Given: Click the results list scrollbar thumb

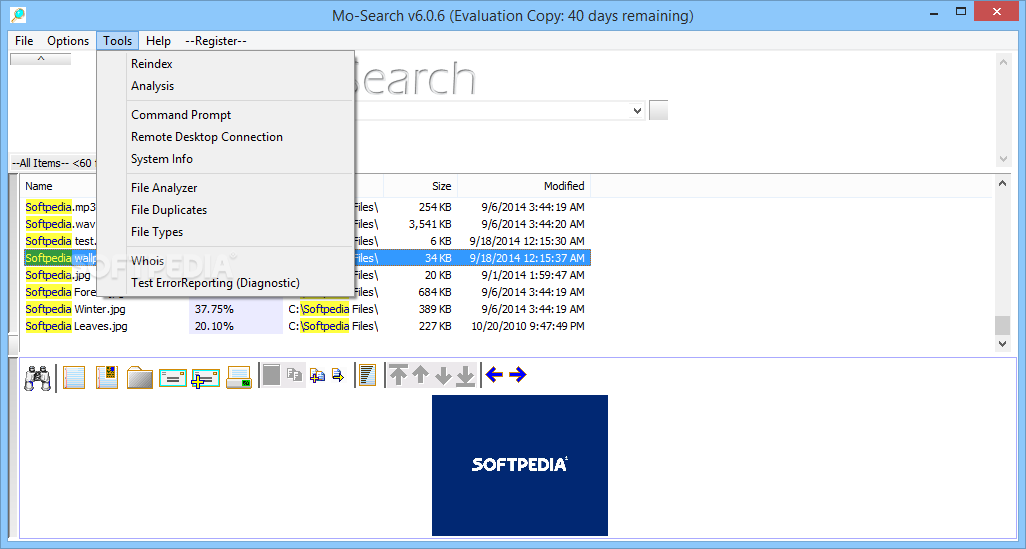Looking at the screenshot, I should [x=1002, y=325].
